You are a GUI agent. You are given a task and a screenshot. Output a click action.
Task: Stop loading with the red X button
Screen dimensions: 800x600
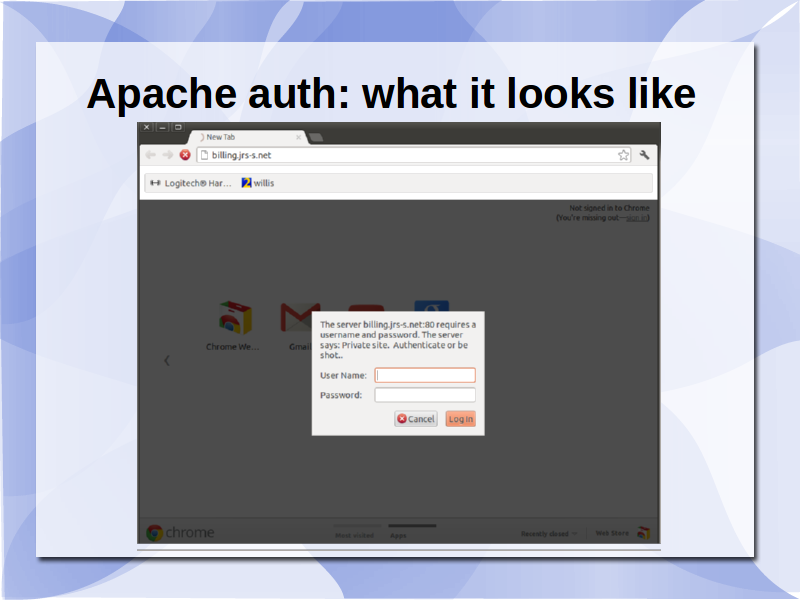tap(185, 155)
